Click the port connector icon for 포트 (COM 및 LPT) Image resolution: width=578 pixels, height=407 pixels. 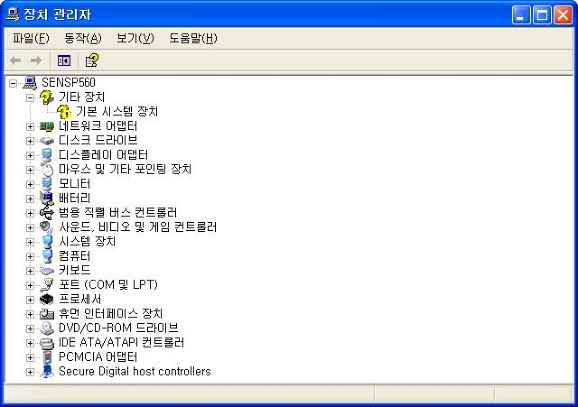click(47, 285)
